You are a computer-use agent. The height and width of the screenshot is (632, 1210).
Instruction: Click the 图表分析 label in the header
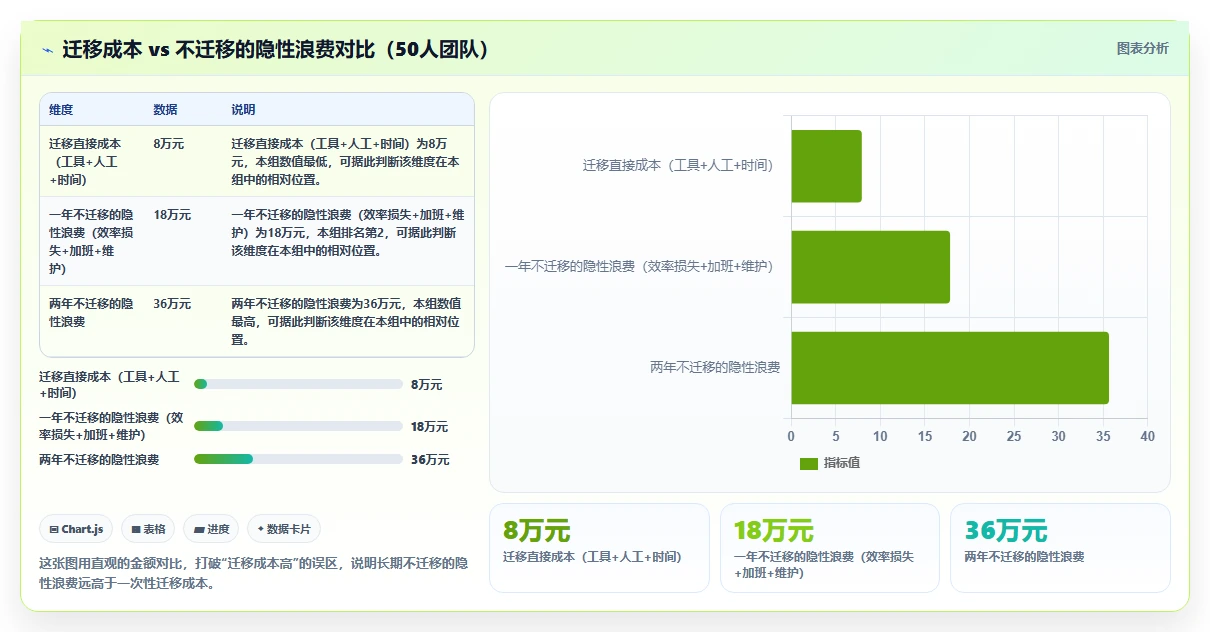[x=1142, y=48]
